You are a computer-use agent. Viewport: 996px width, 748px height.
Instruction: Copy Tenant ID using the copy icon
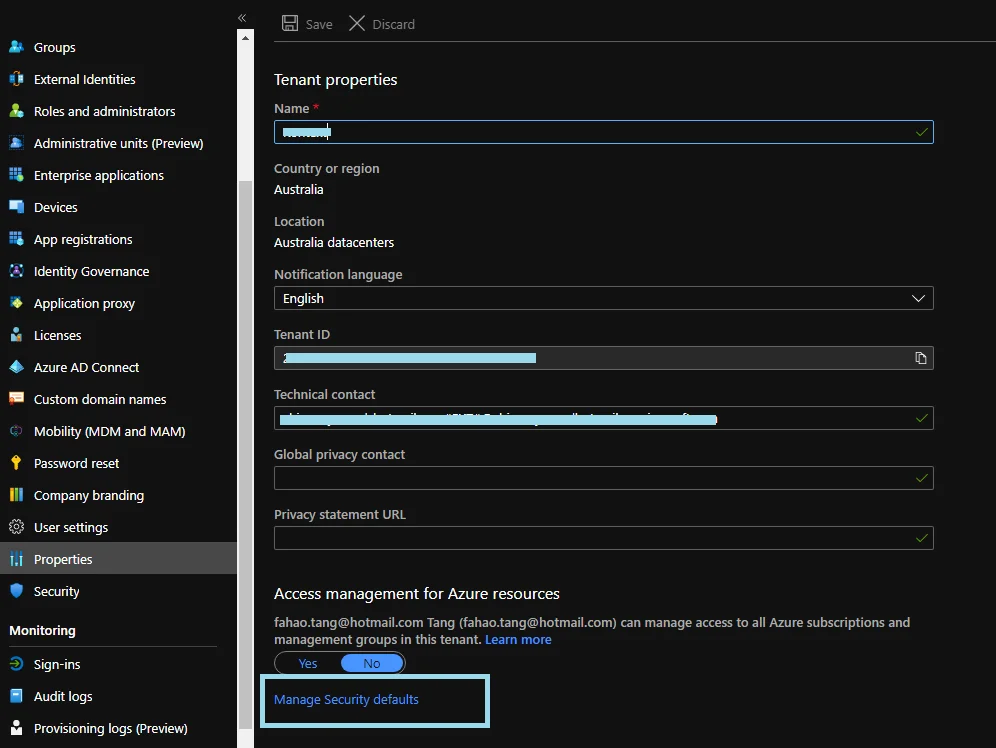click(921, 358)
